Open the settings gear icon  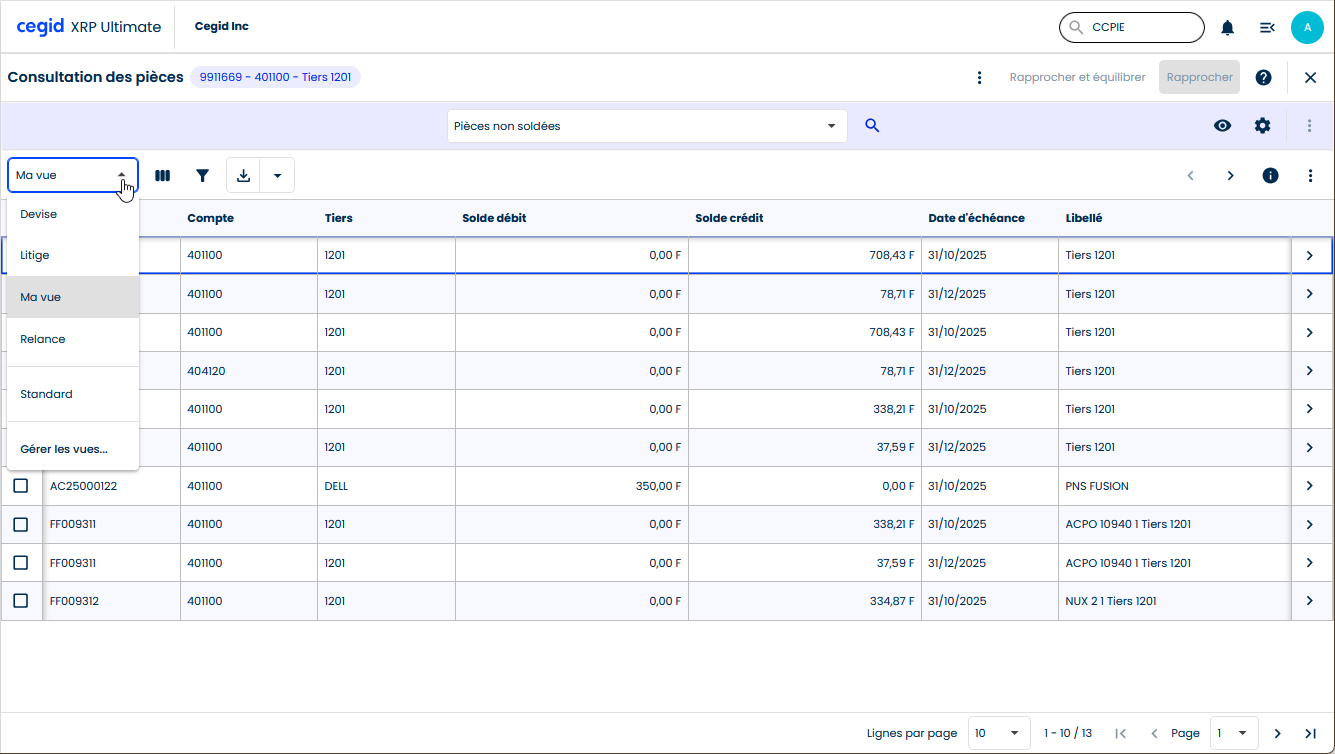click(1262, 126)
